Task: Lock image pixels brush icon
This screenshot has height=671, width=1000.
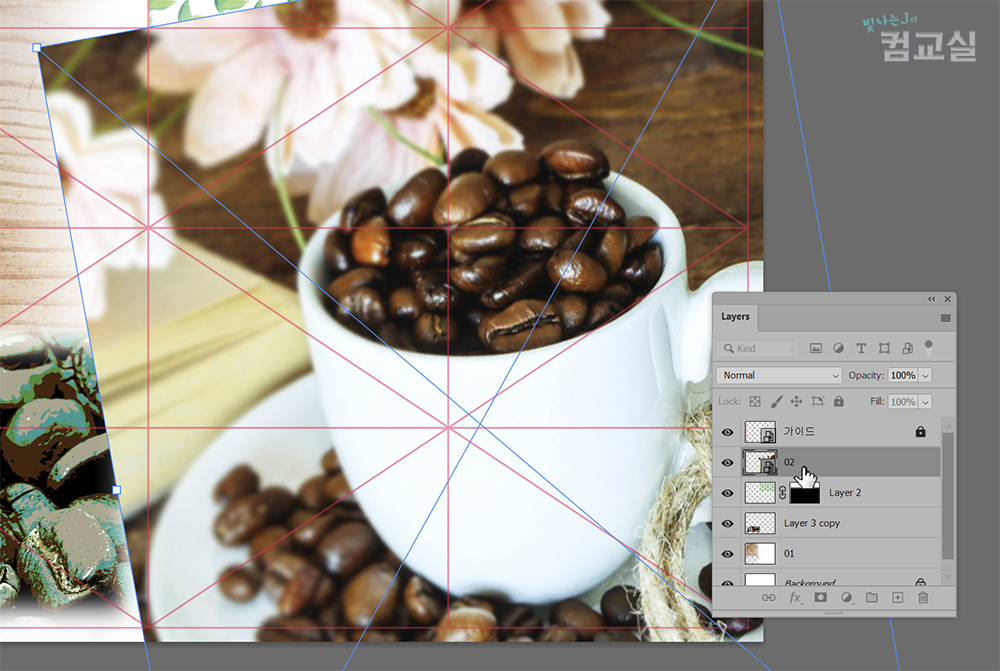Action: [x=776, y=401]
